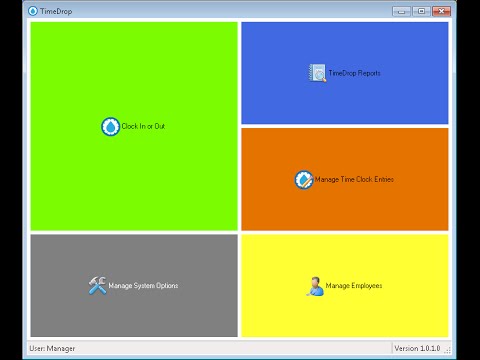480x360 pixels.
Task: Click the water drop Clock In icon
Action: tap(110, 127)
